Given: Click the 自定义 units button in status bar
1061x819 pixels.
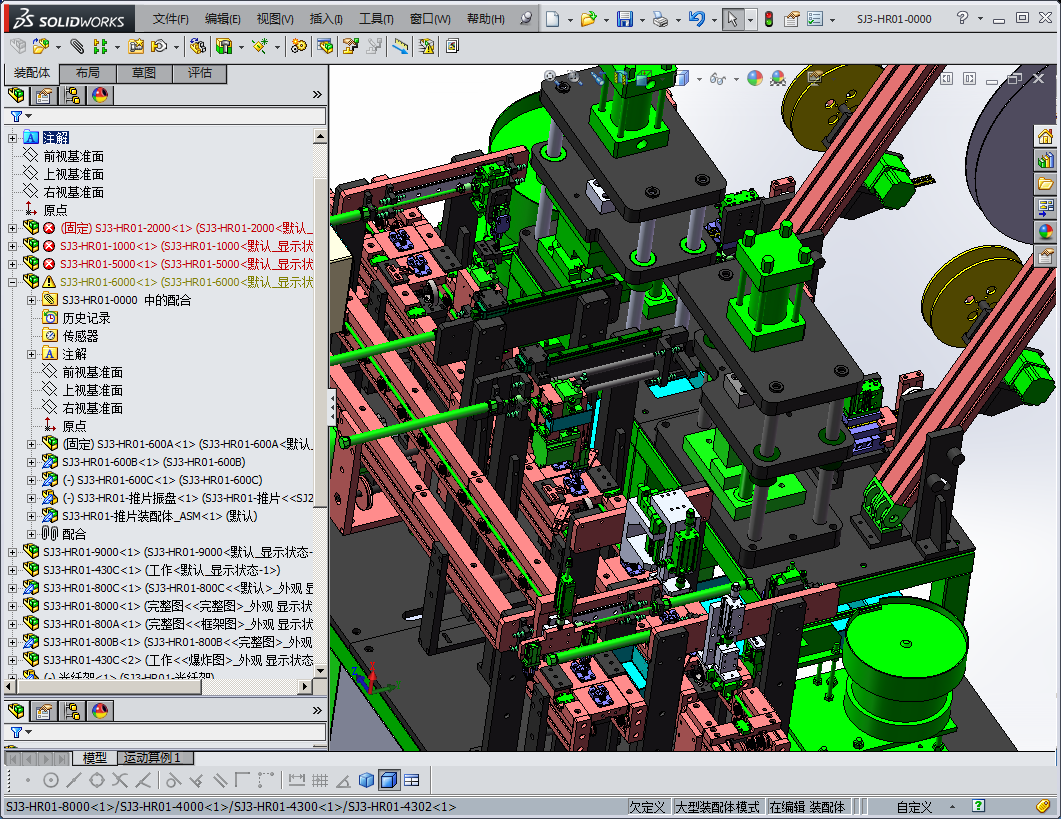Looking at the screenshot, I should (x=913, y=807).
